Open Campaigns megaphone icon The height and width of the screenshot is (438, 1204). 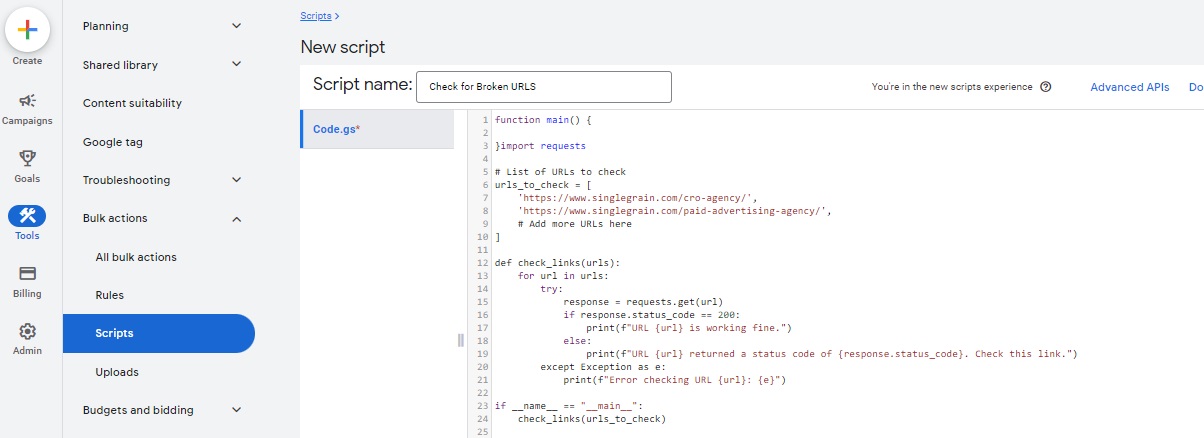pos(27,101)
